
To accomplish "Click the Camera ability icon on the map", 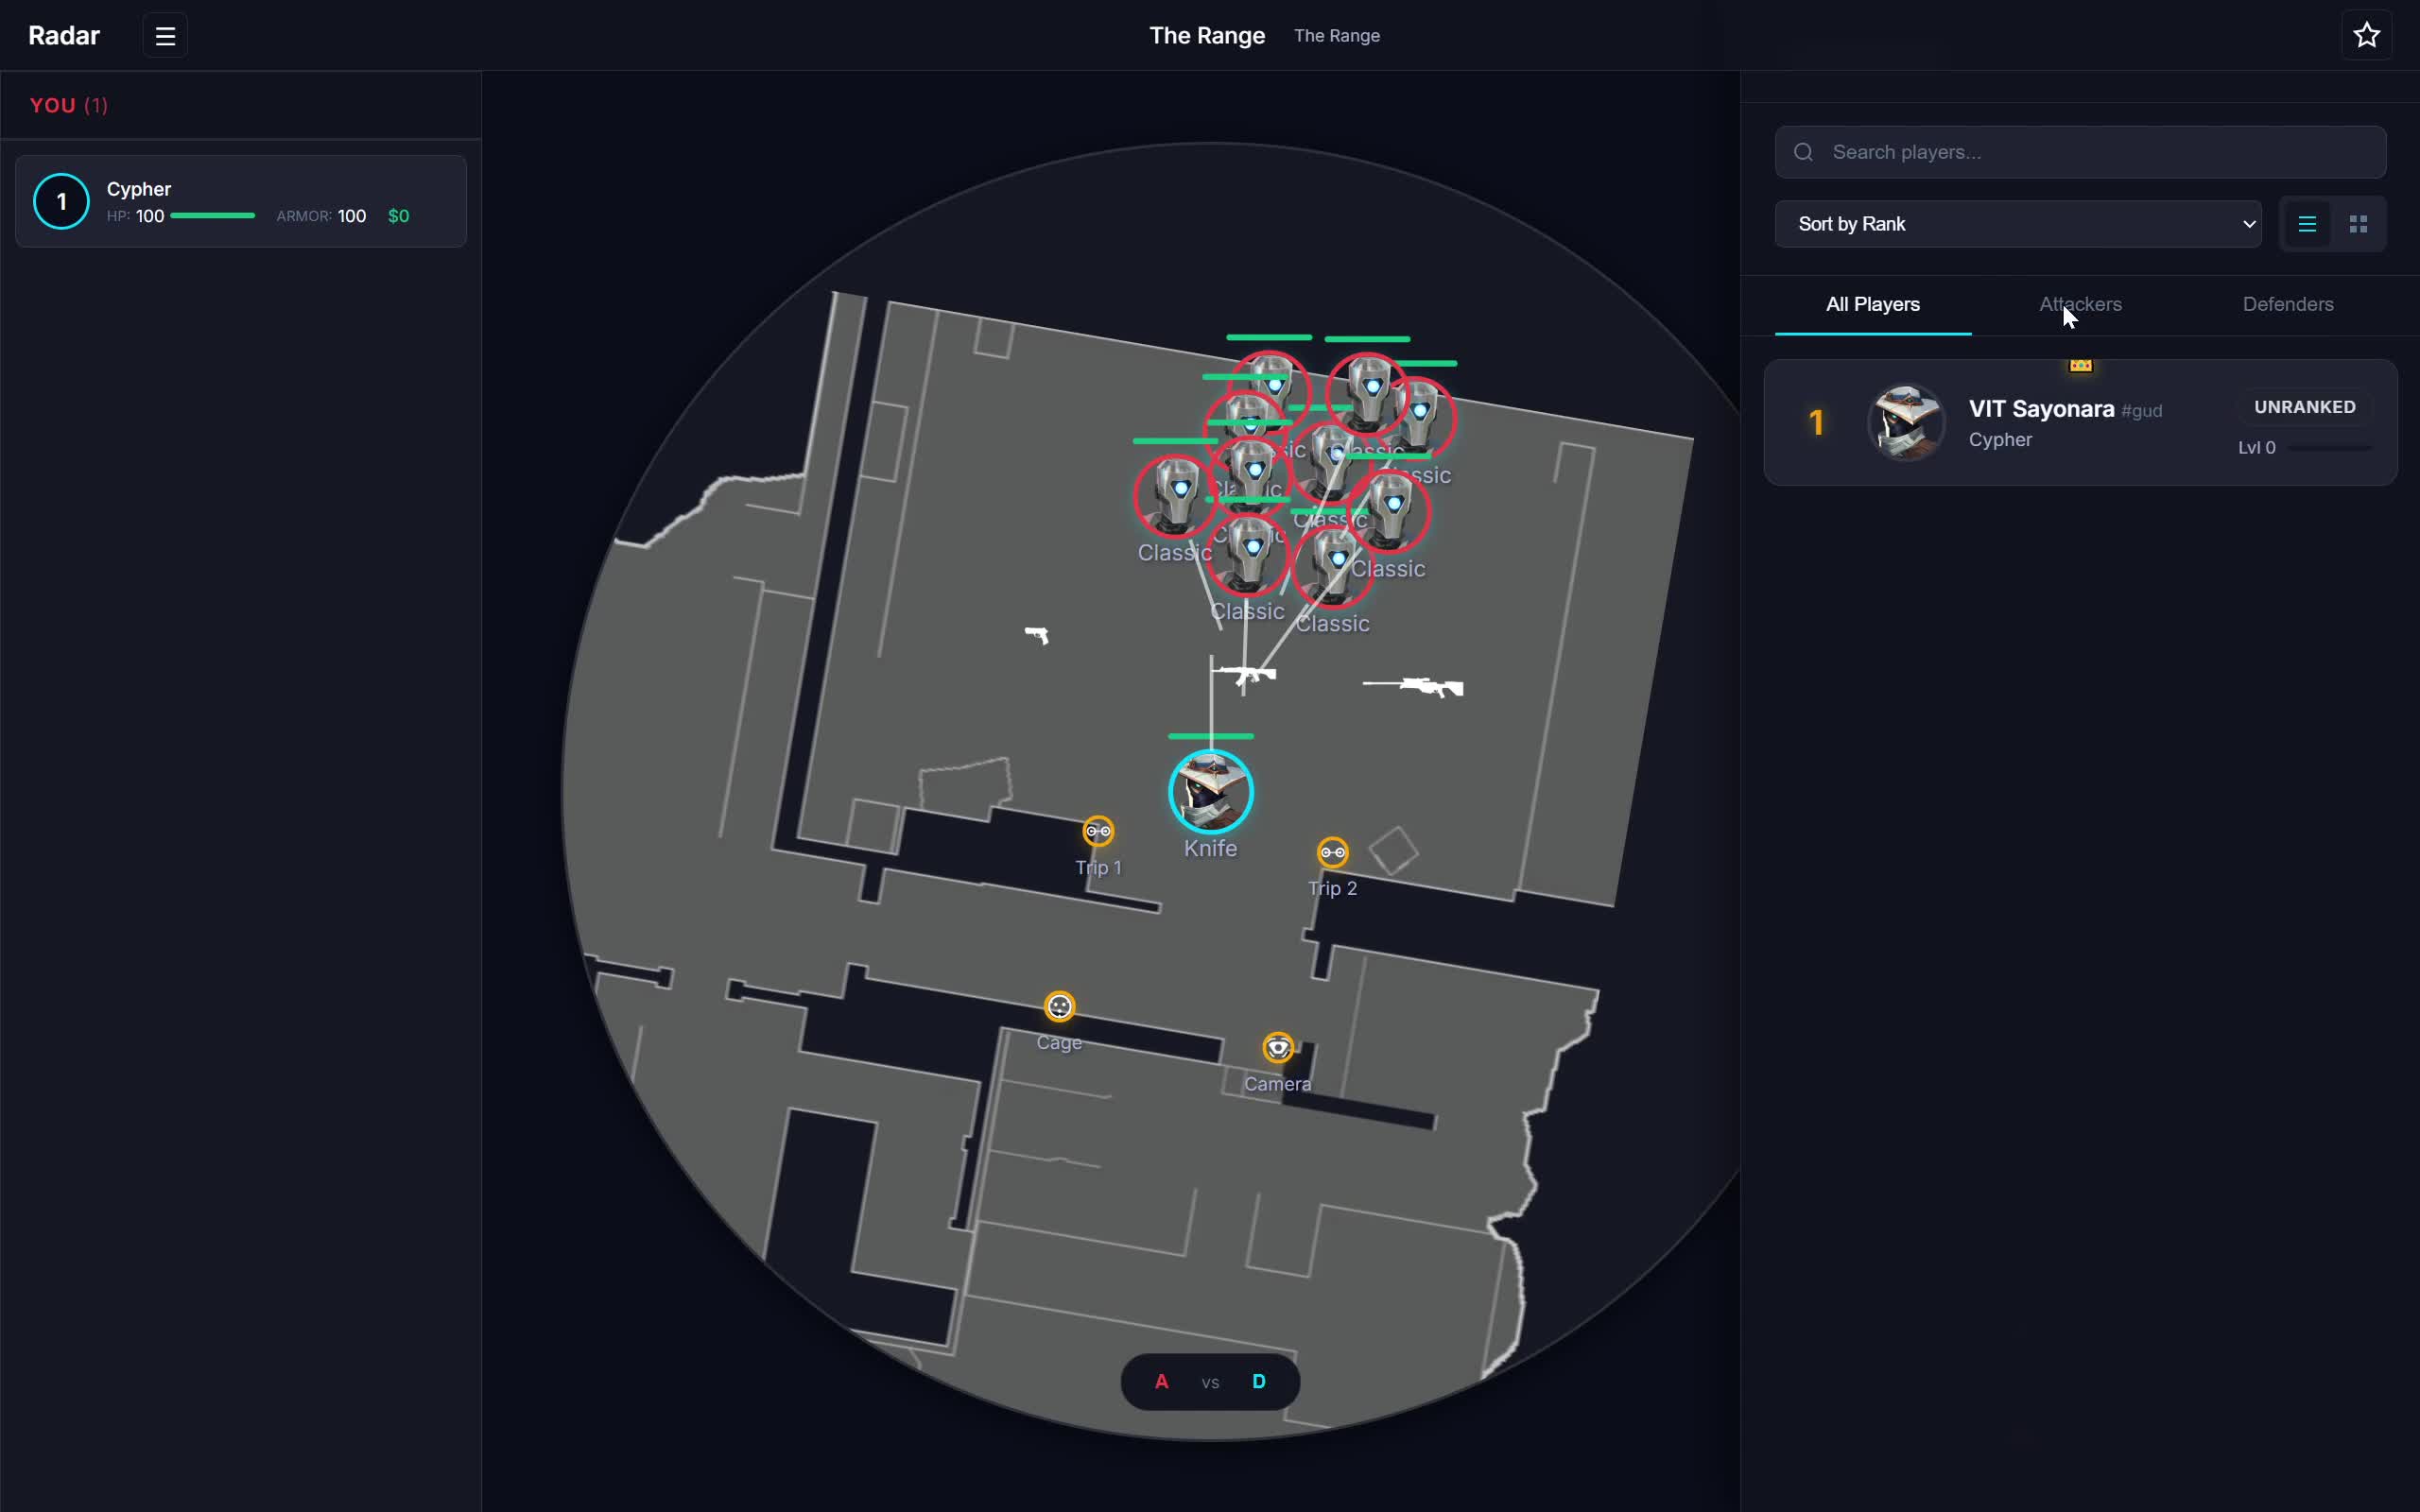I will 1278,1046.
